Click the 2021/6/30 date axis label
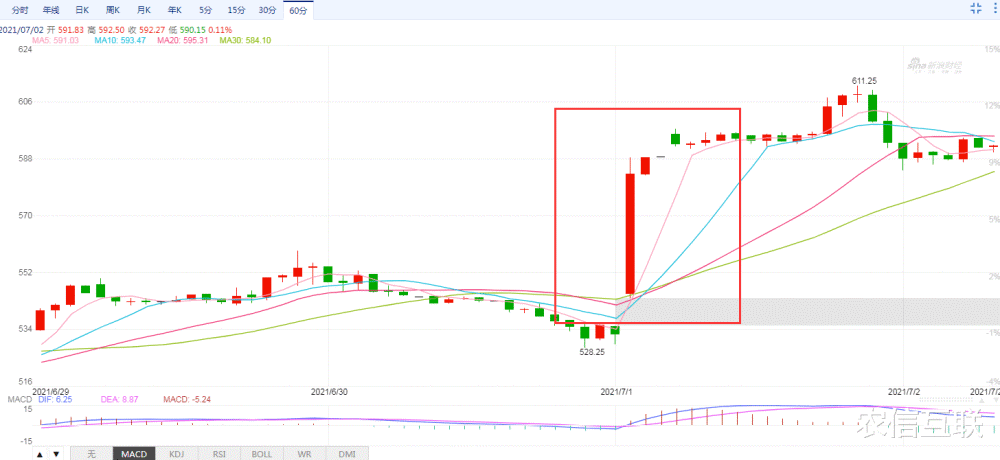The width and height of the screenshot is (1000, 460). point(328,391)
